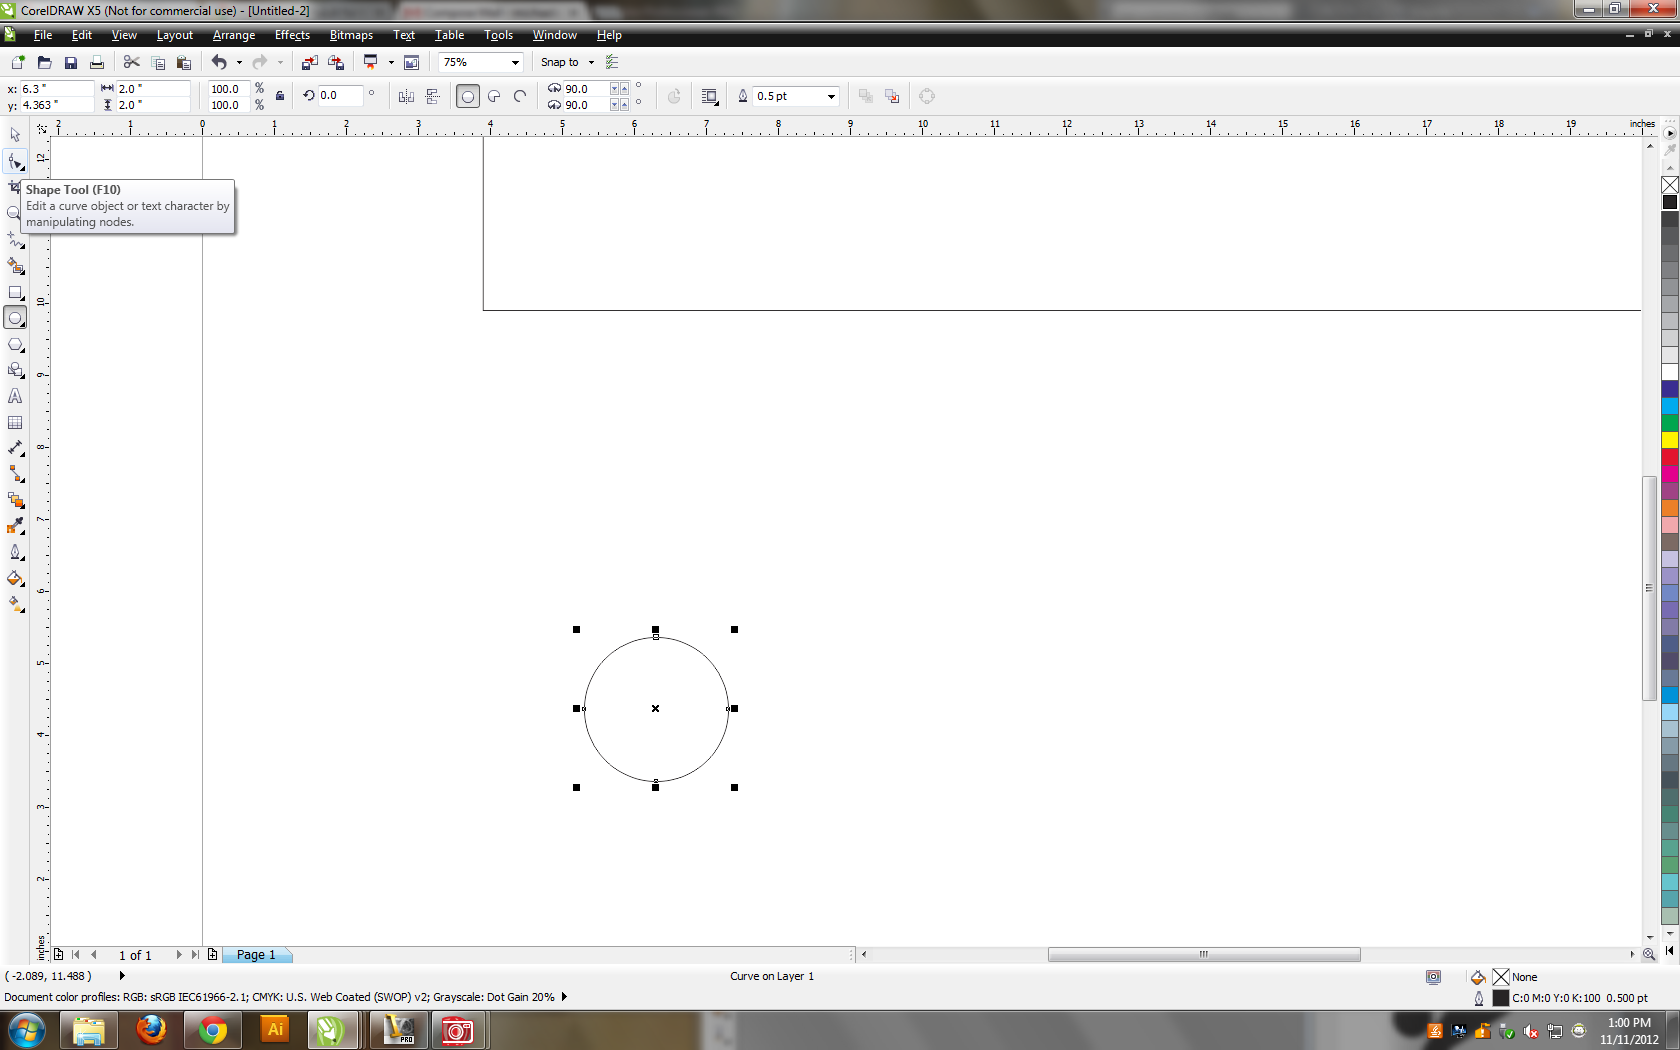1680x1050 pixels.
Task: Open the outline width dropdown
Action: tap(831, 96)
